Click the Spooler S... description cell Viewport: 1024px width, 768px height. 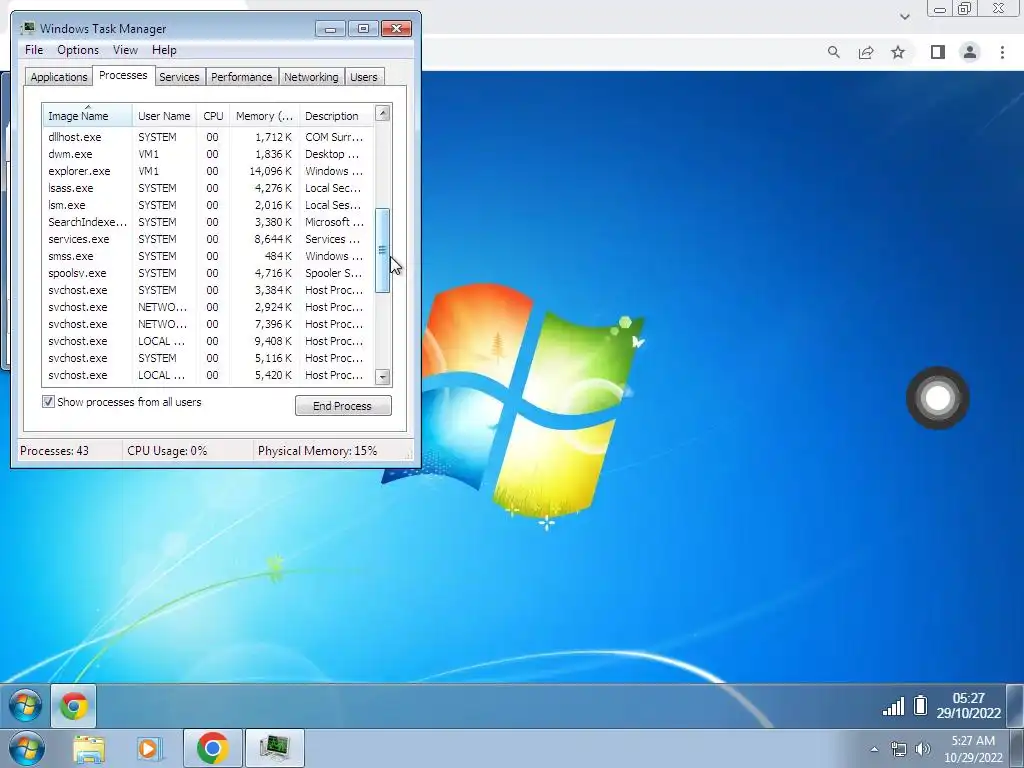coord(333,273)
